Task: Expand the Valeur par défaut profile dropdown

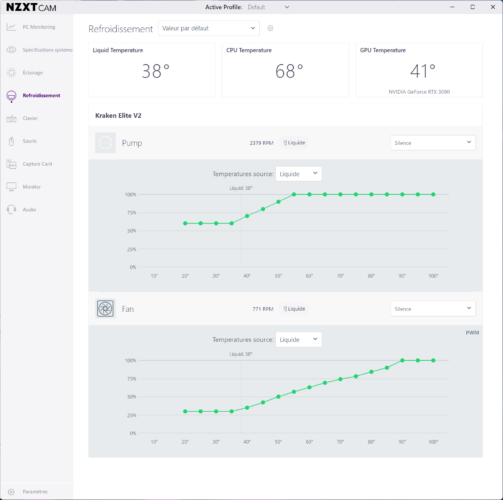Action: (209, 28)
